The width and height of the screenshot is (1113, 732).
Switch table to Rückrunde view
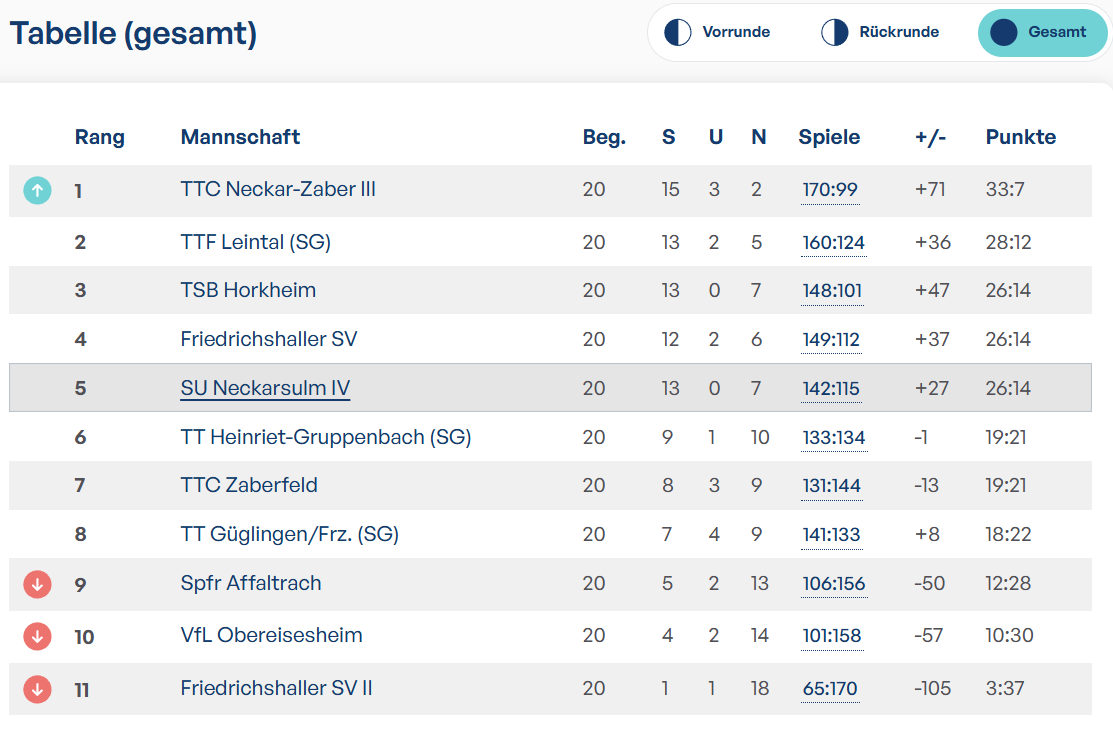(880, 32)
